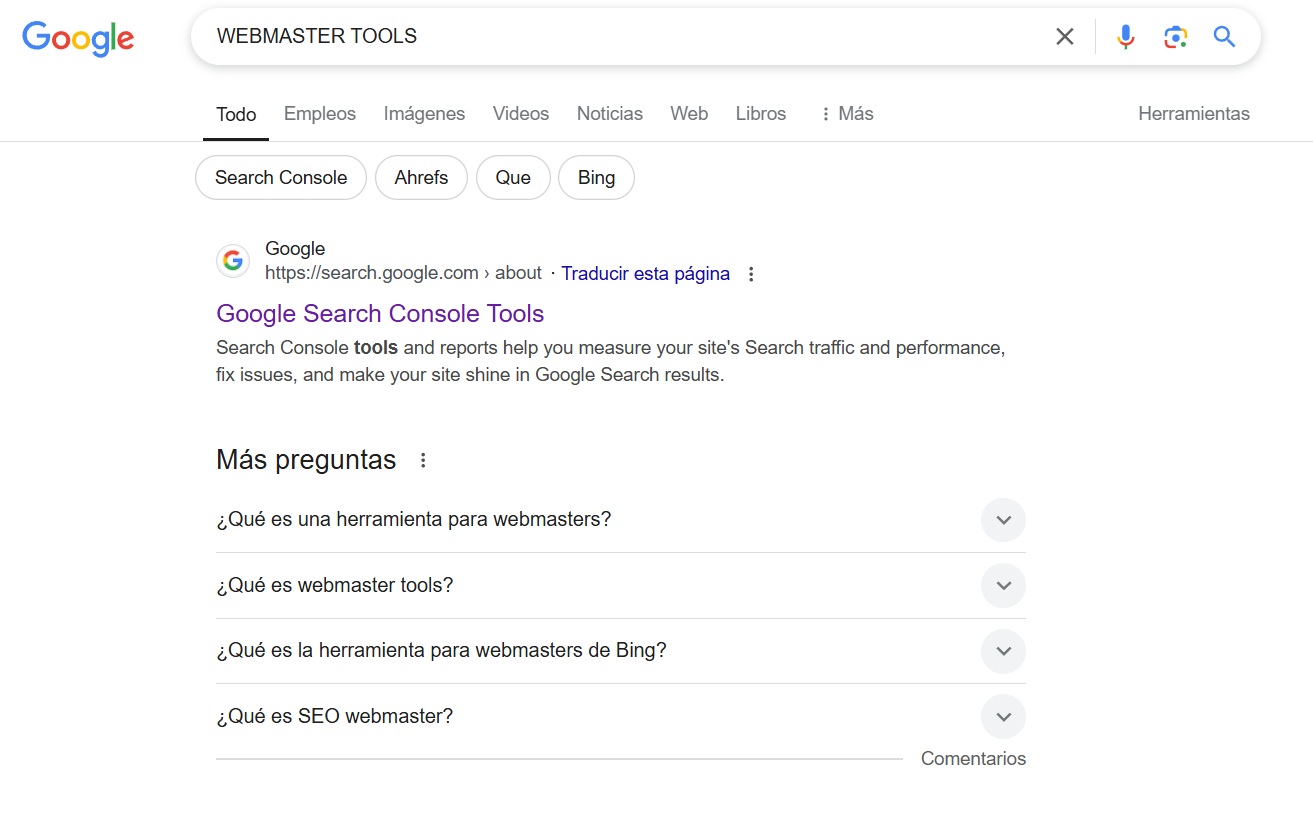Clear the search box with the X icon
This screenshot has width=1313, height=818.
[x=1065, y=37]
